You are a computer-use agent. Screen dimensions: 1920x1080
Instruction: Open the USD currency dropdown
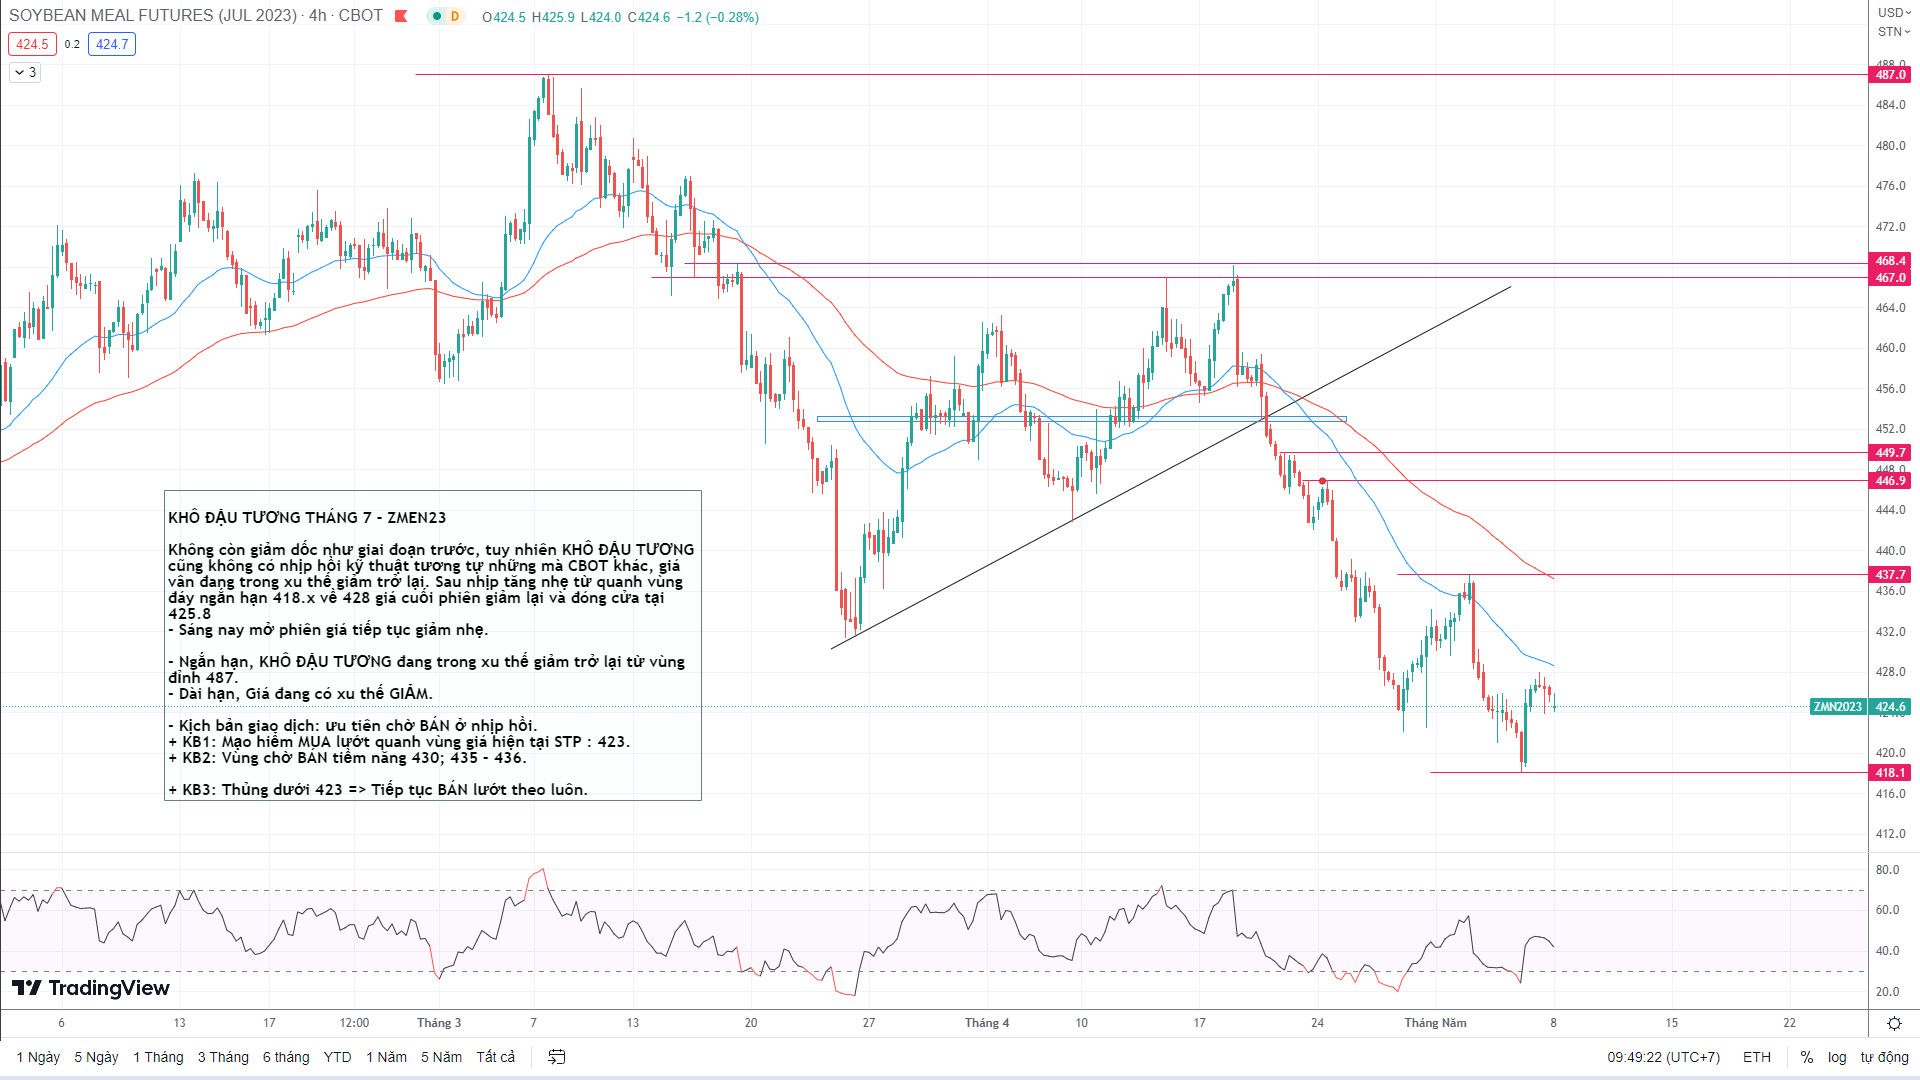1893,12
